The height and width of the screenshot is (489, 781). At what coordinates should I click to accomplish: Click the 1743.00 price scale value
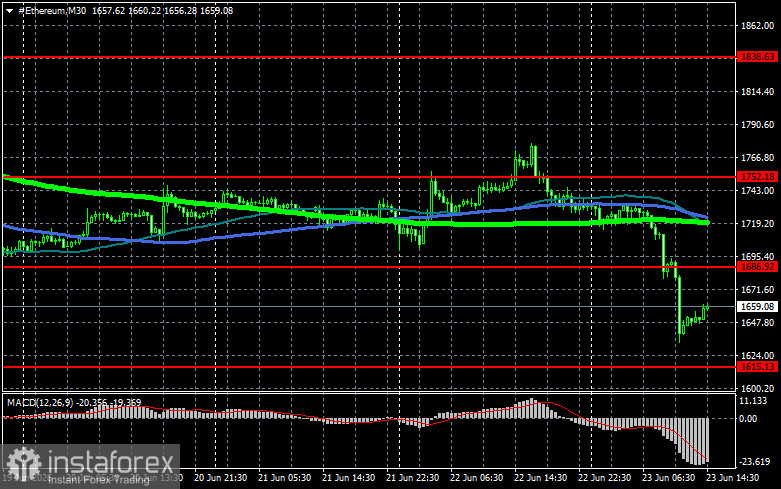(x=758, y=191)
